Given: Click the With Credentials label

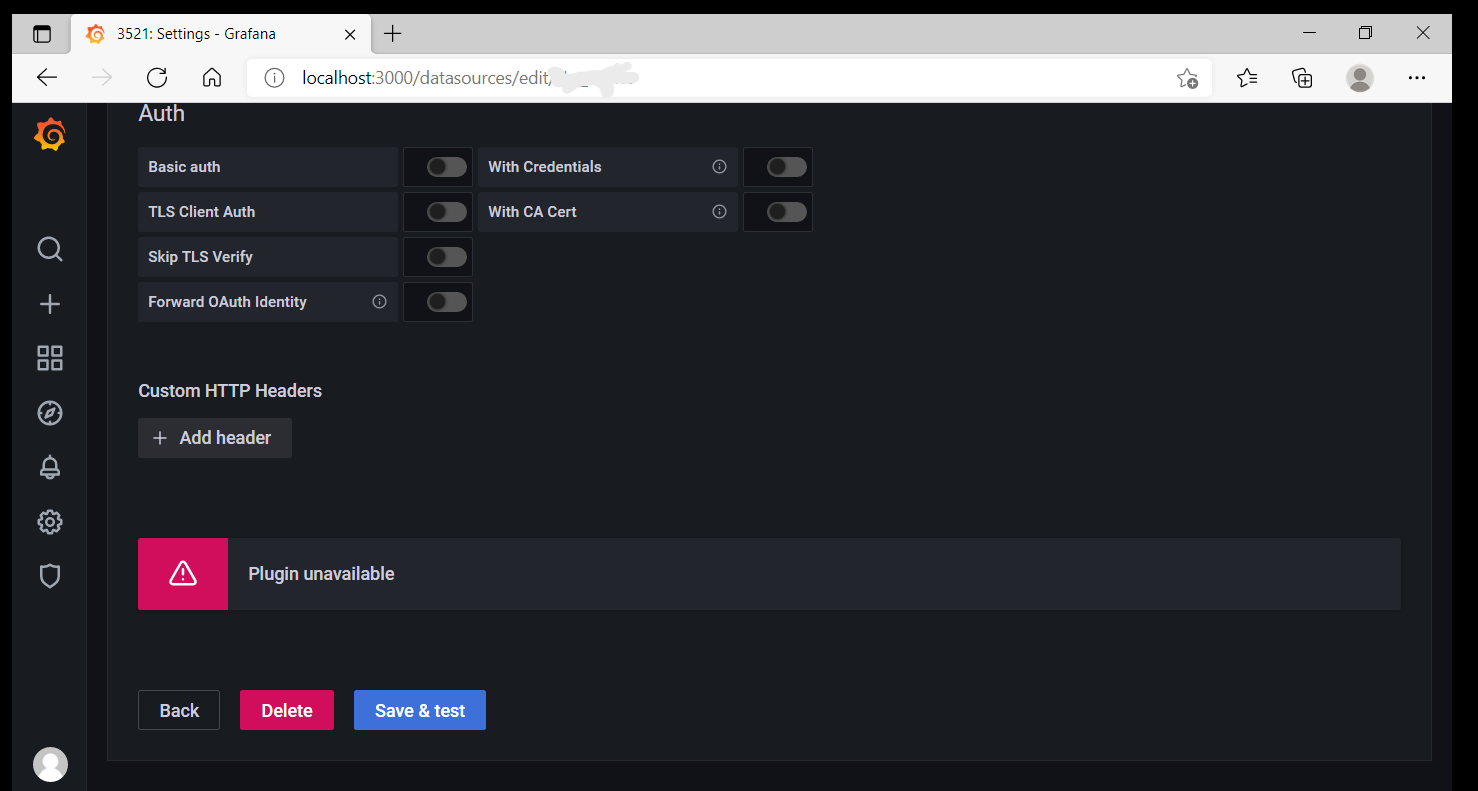Looking at the screenshot, I should [545, 167].
